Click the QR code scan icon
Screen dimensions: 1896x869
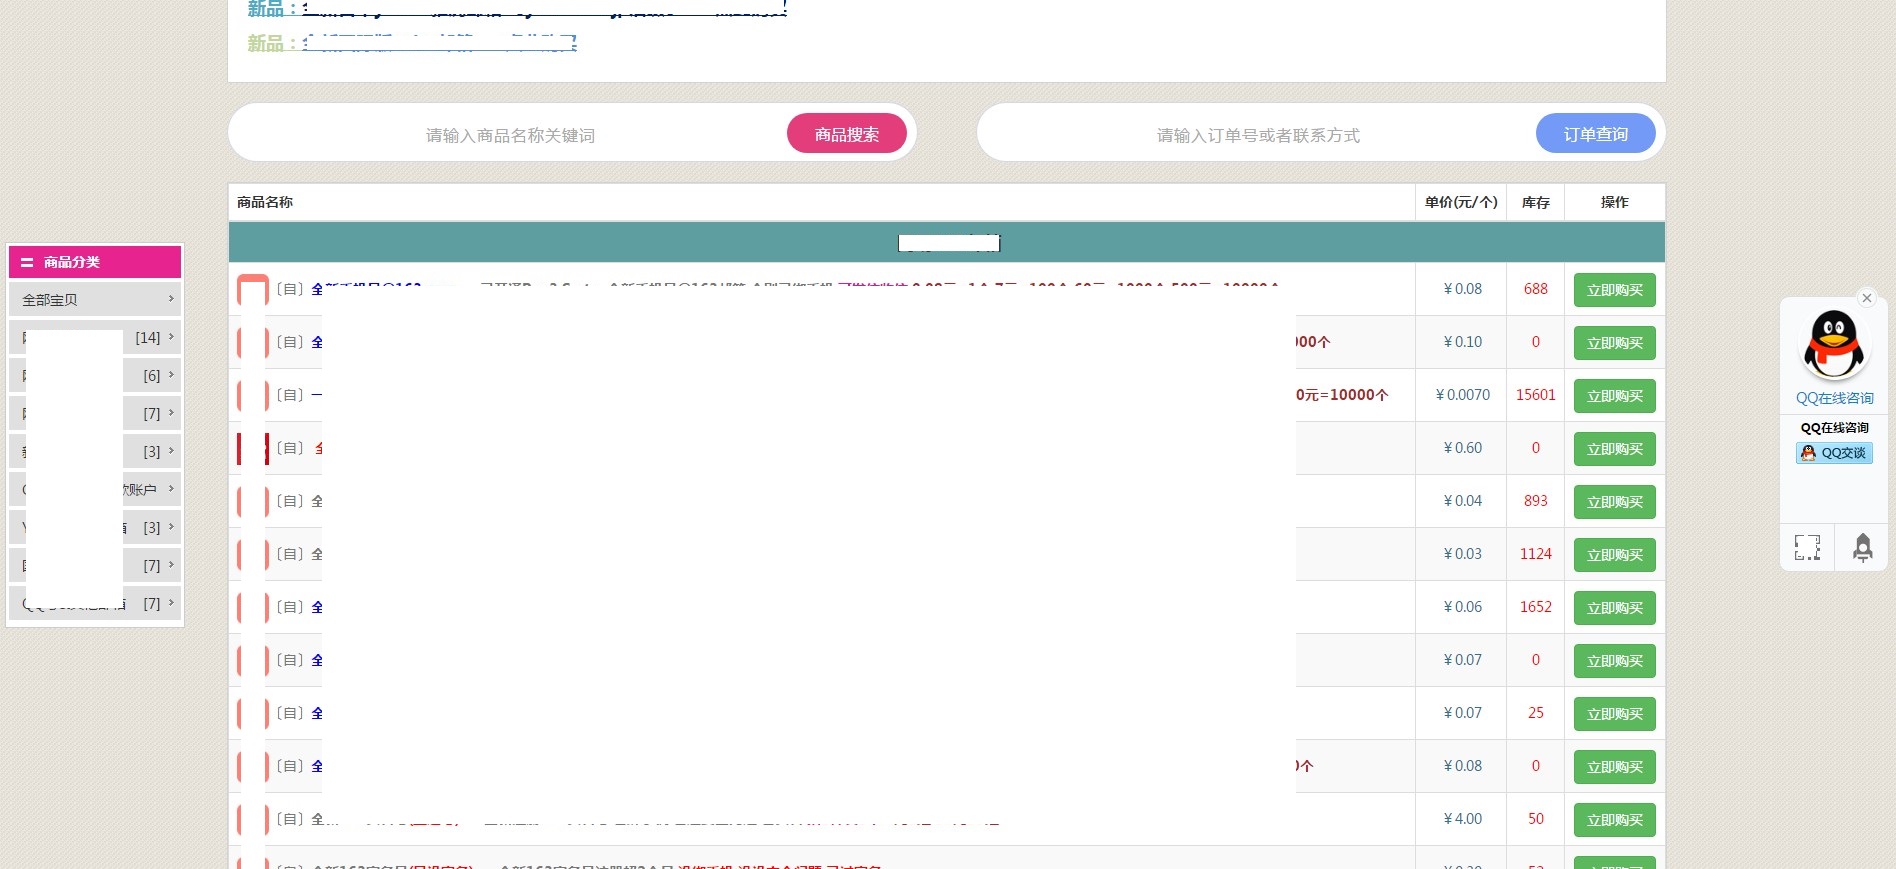pyautogui.click(x=1807, y=547)
